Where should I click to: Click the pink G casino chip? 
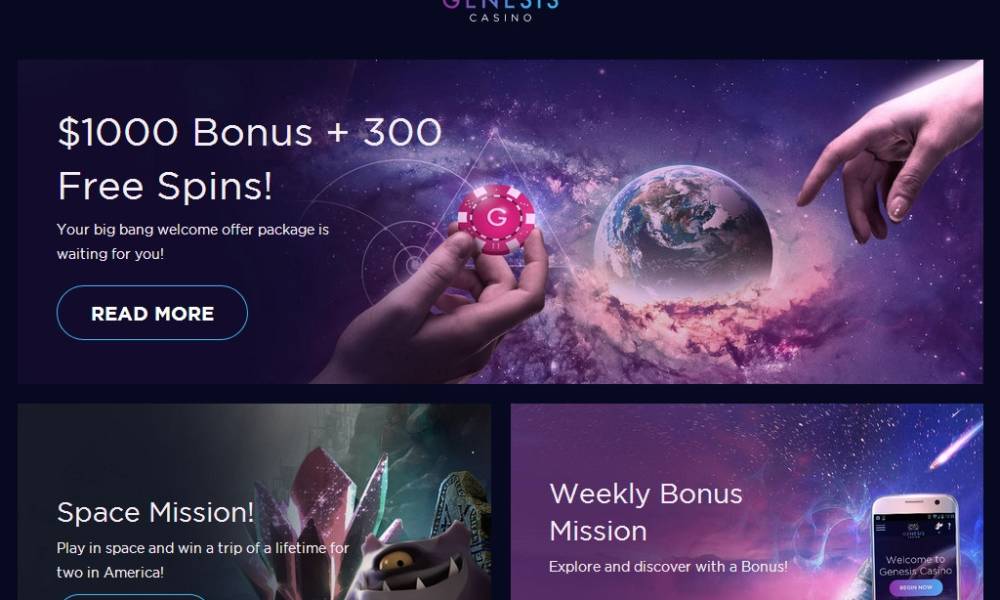pyautogui.click(x=496, y=219)
